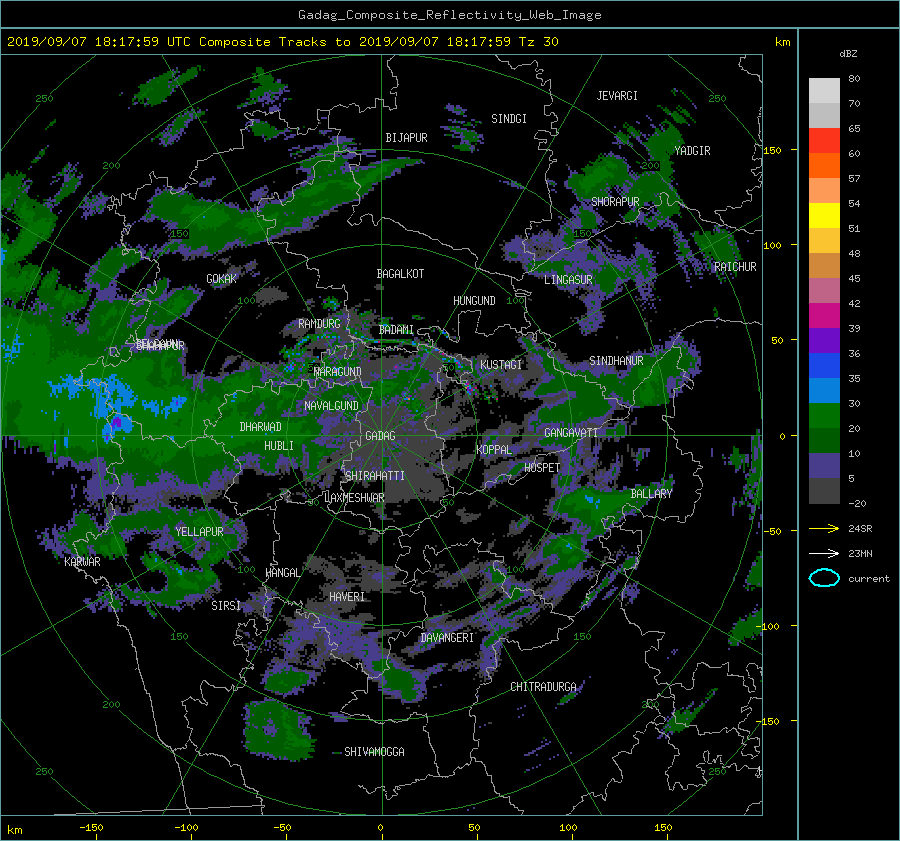Click the YELLAPUR city label
This screenshot has height=841, width=900.
pyautogui.click(x=199, y=532)
